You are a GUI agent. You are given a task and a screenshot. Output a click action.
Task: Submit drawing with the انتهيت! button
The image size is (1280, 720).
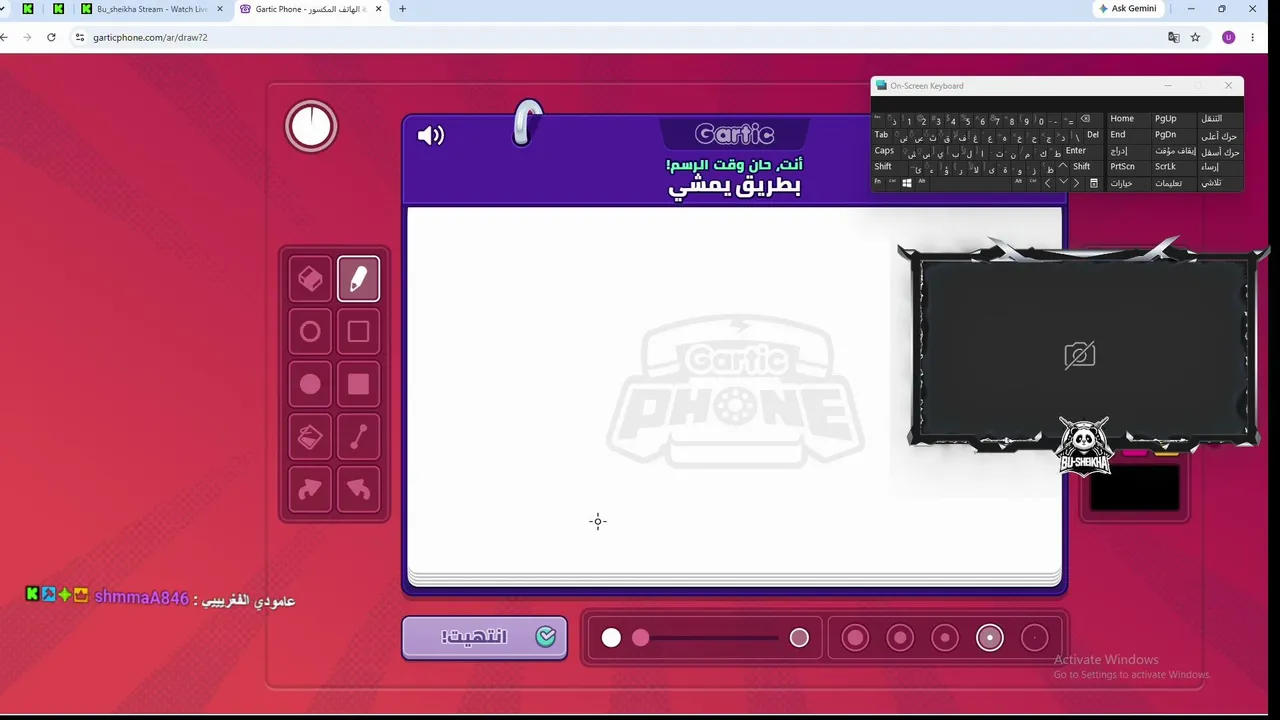tap(485, 637)
